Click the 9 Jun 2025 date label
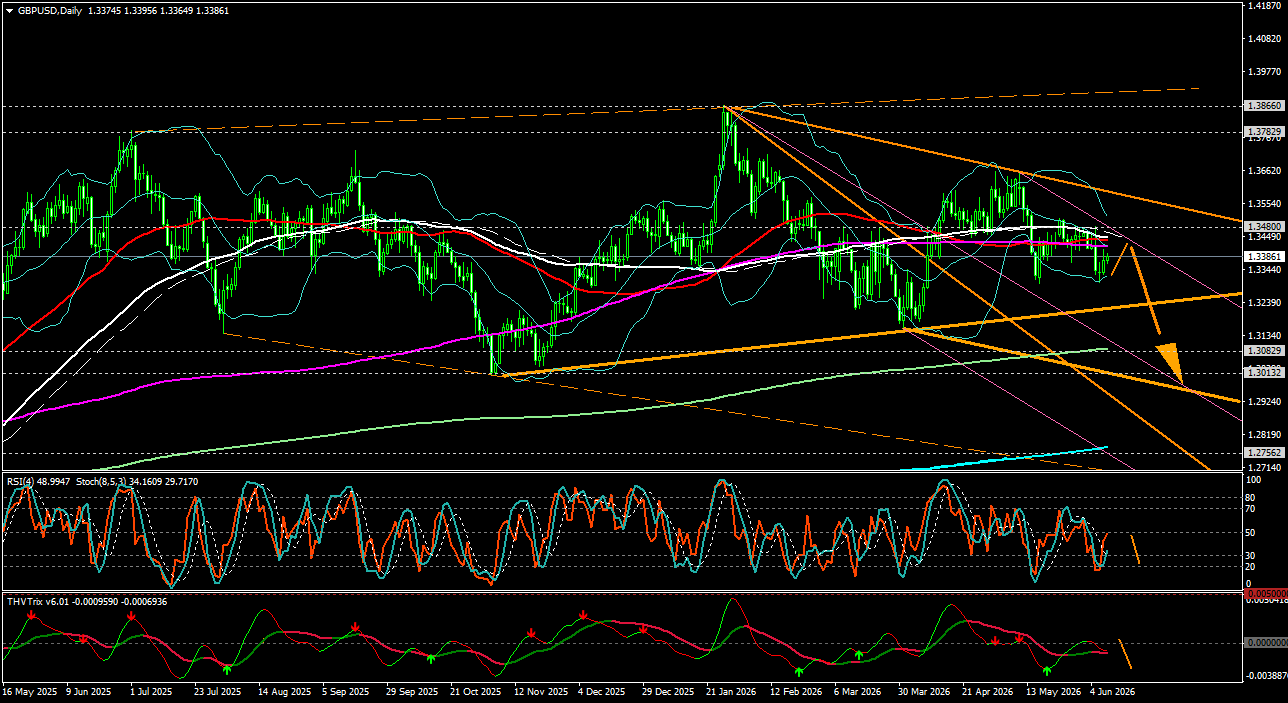The width and height of the screenshot is (1288, 703). 87,691
